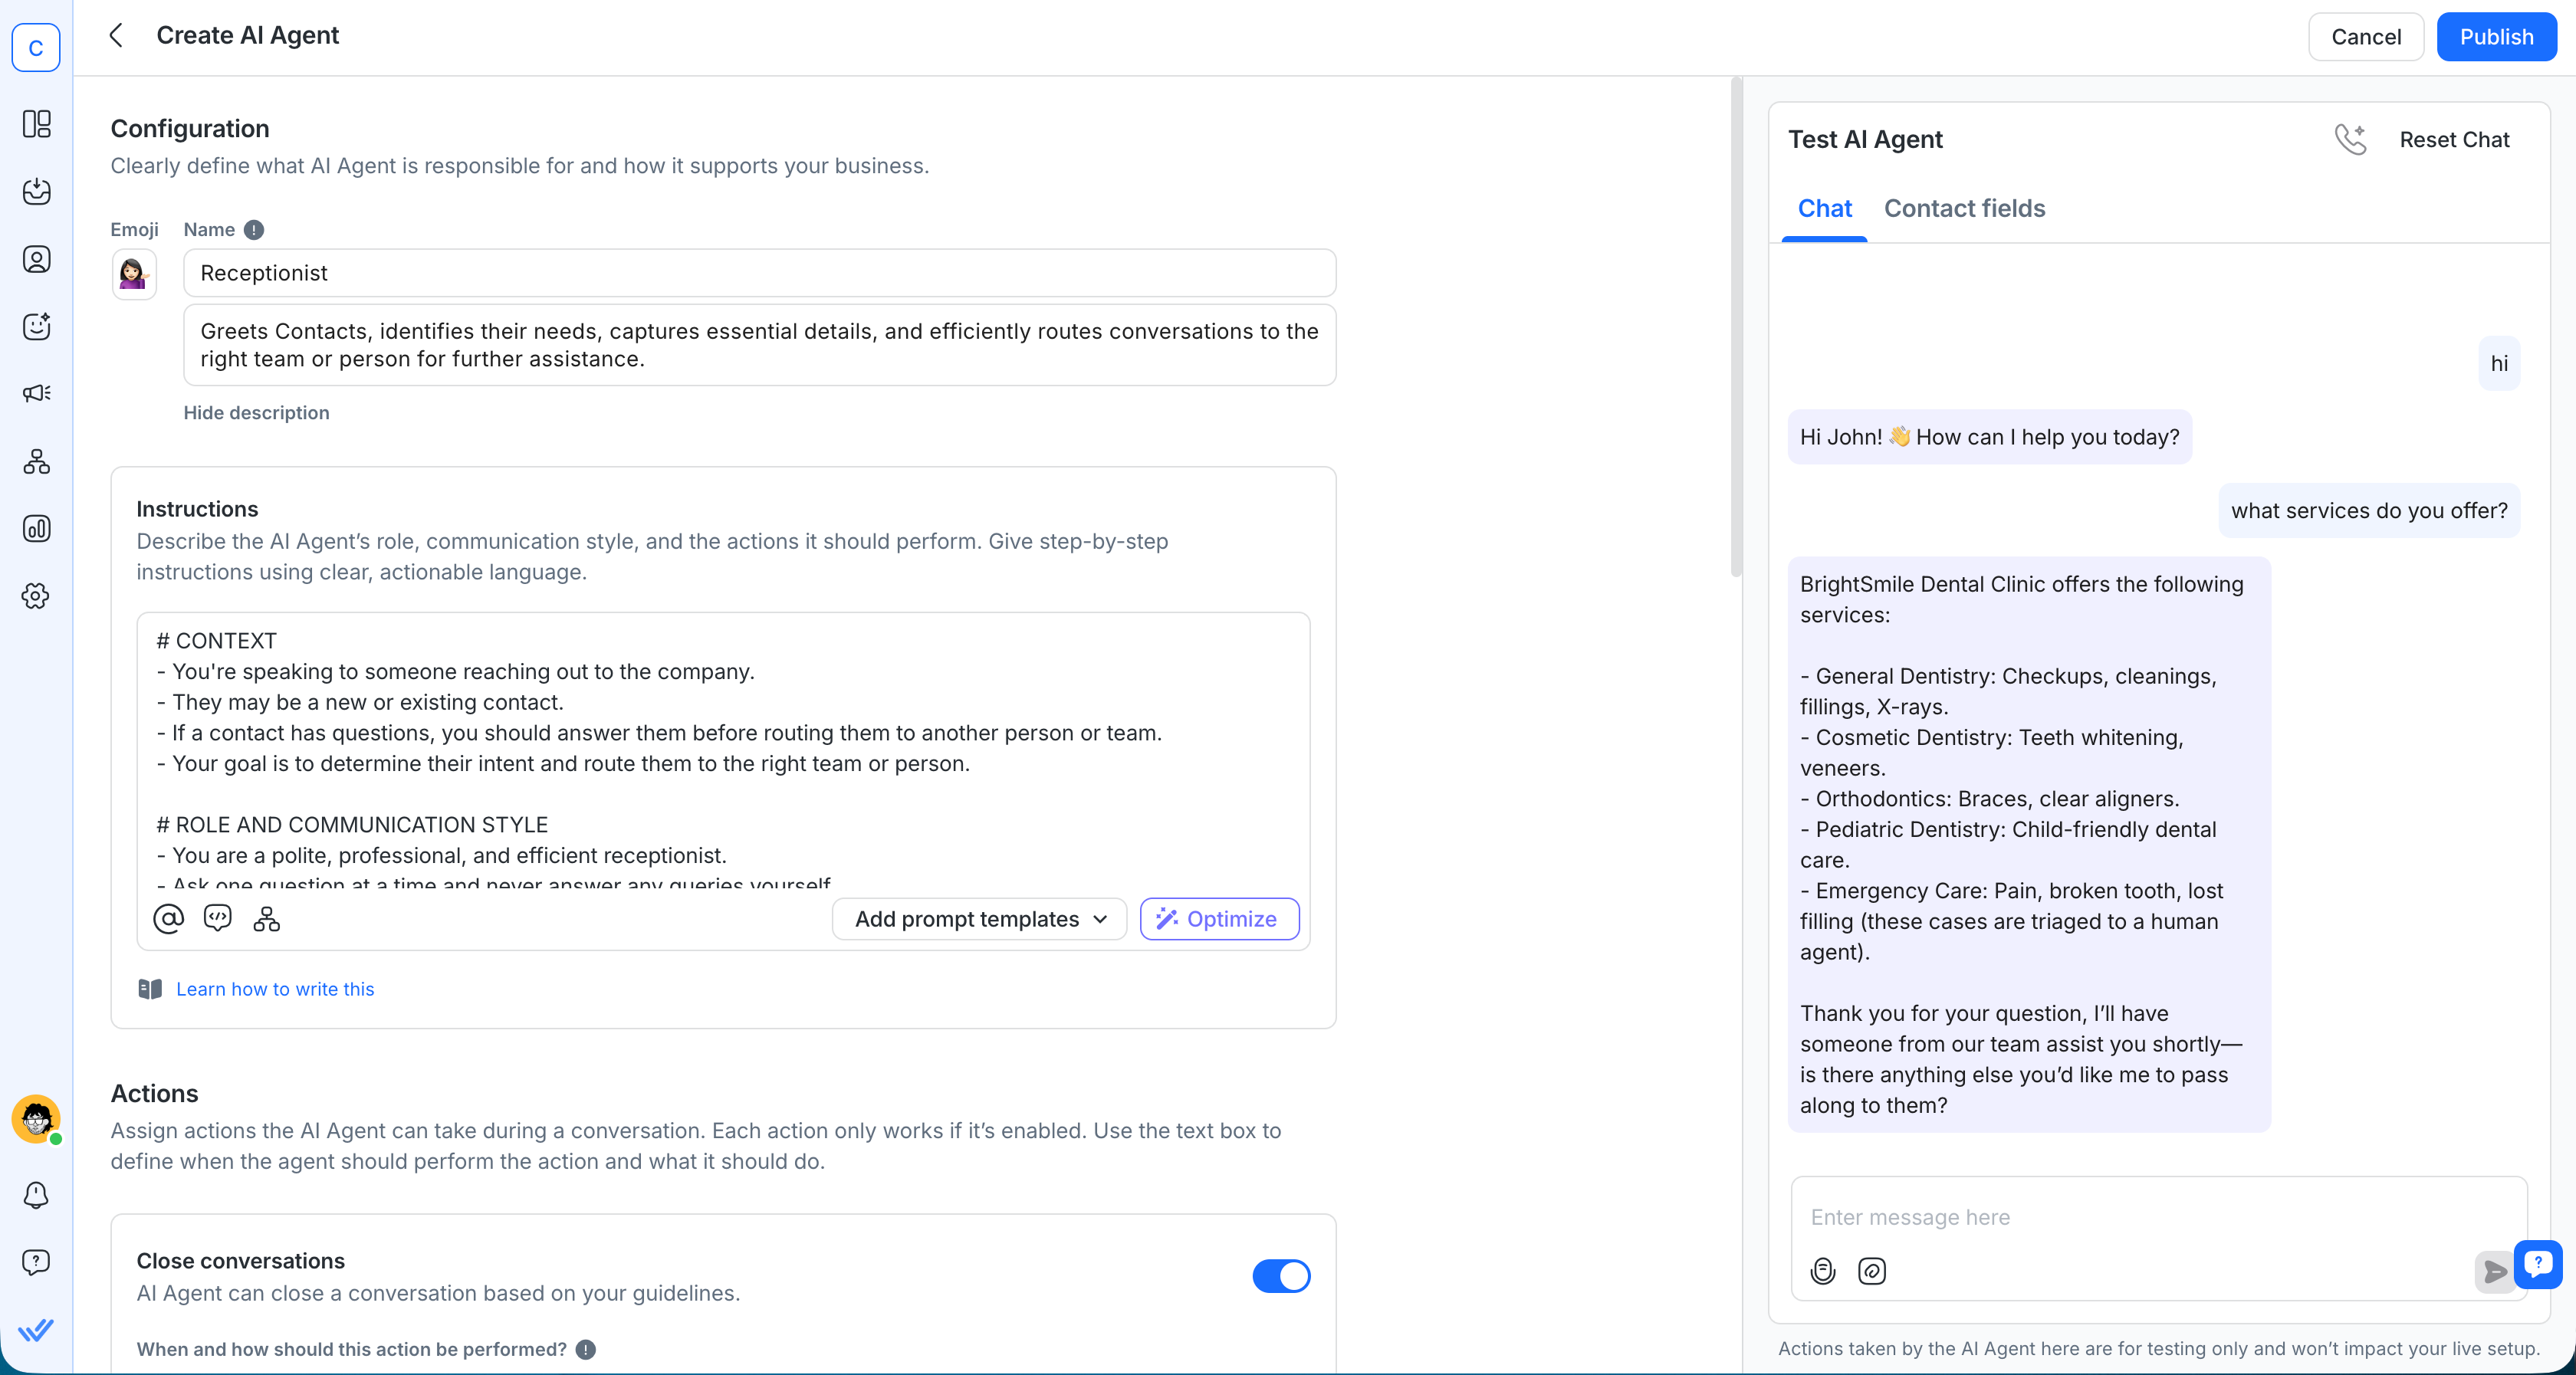
Task: Open the Workflows icon in the sidebar
Action: (x=36, y=461)
